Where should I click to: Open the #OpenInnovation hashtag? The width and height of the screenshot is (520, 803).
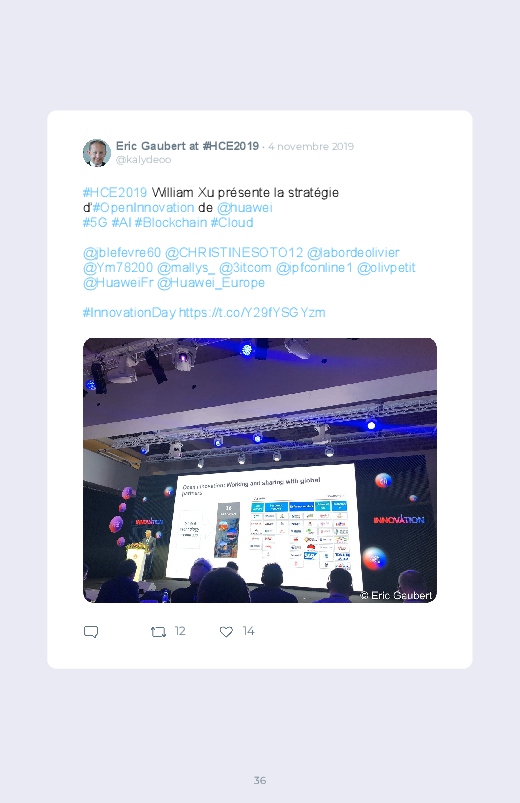(x=143, y=207)
